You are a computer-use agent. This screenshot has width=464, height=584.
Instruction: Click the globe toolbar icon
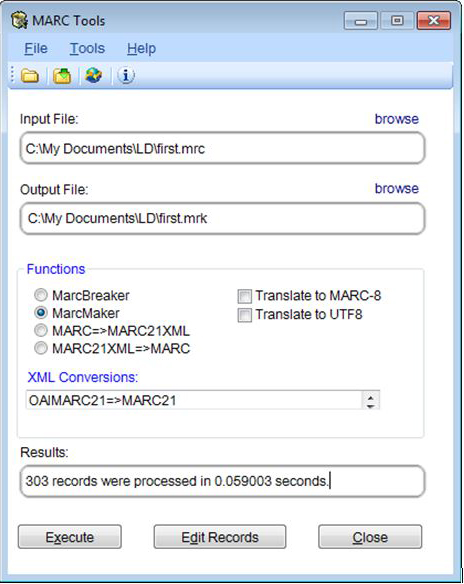93,75
